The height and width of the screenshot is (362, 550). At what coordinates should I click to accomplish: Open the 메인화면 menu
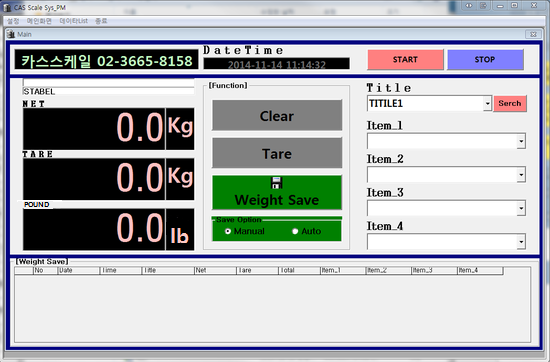39,21
